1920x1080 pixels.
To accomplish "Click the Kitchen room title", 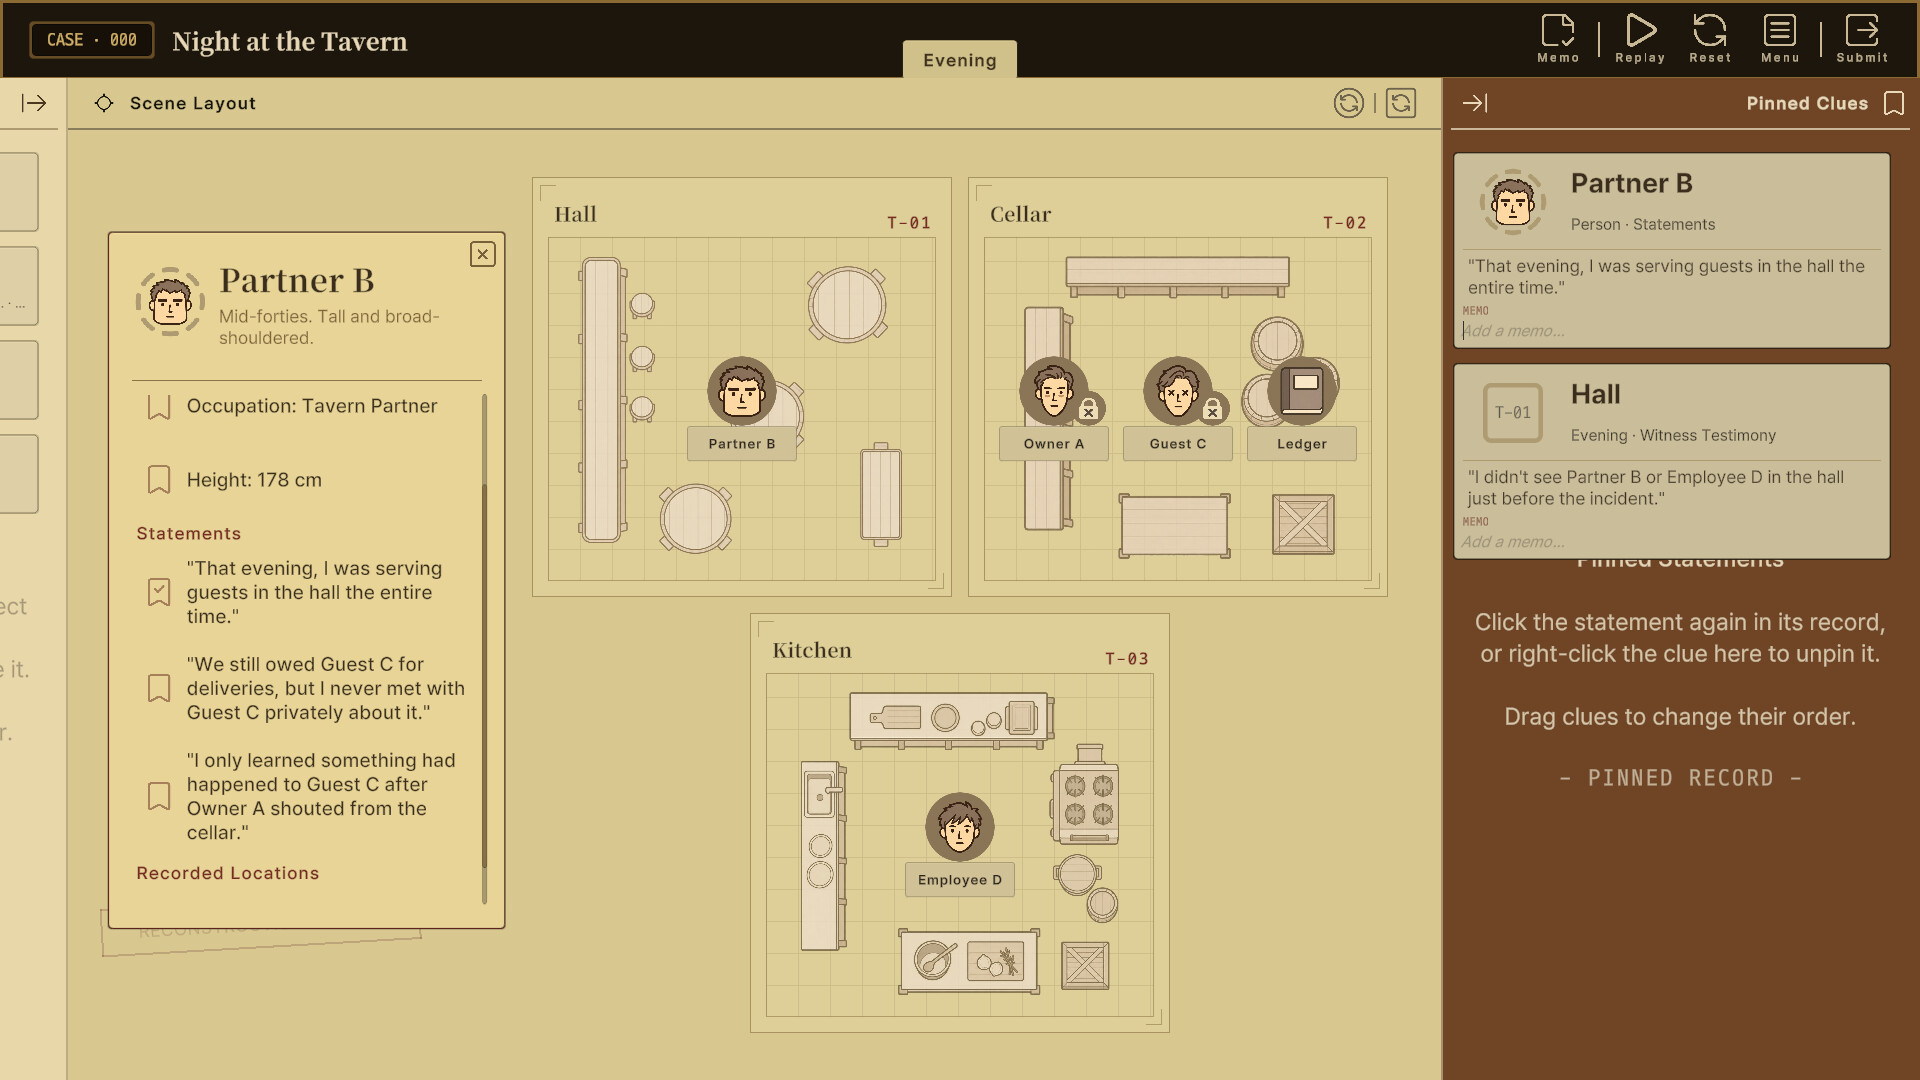I will pos(812,650).
